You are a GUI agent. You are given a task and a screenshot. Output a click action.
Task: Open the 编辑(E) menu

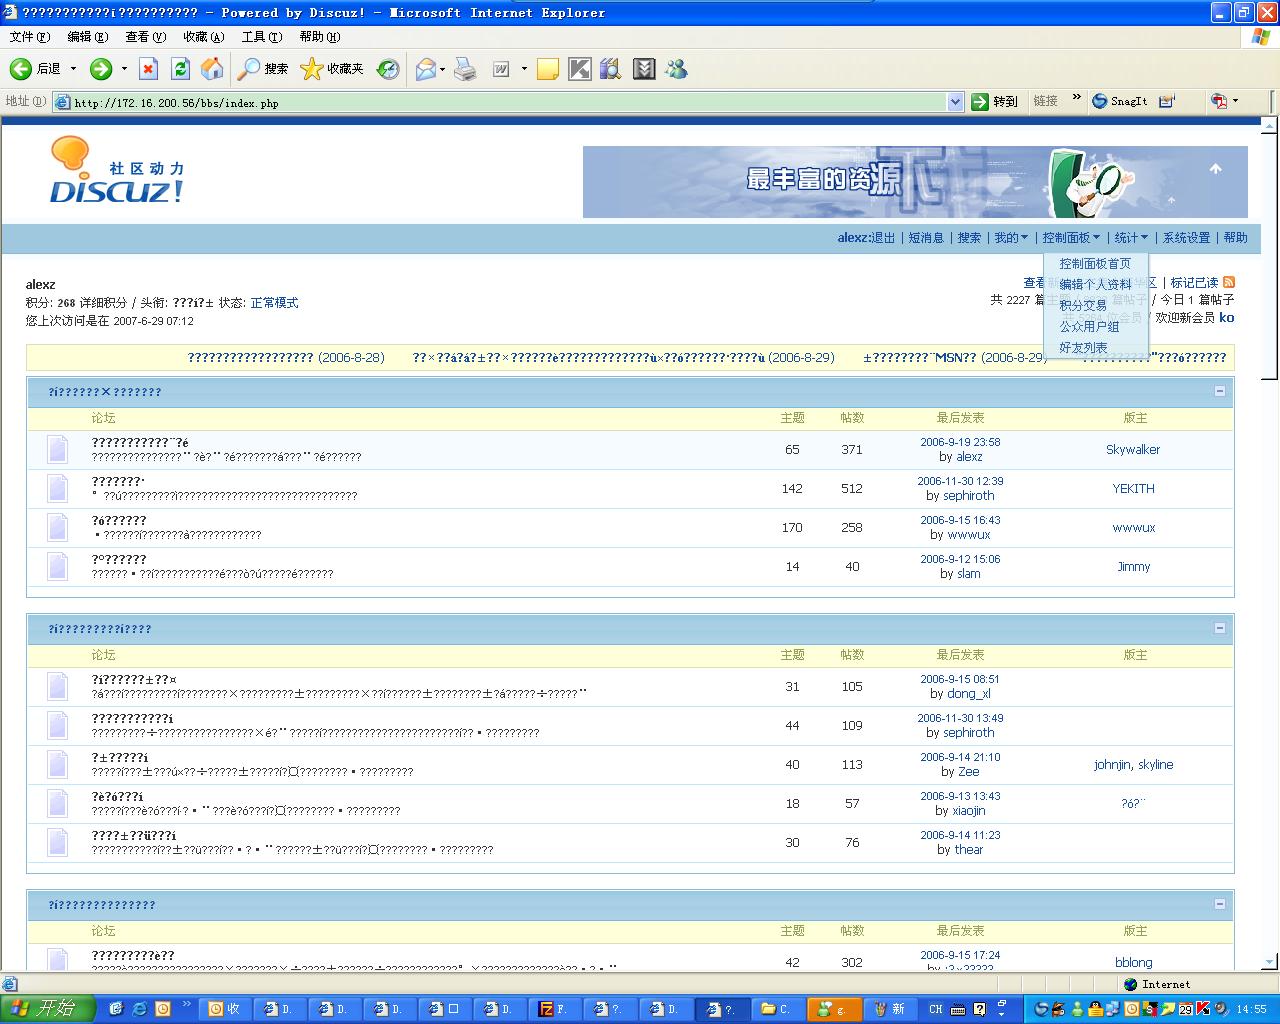pos(88,37)
